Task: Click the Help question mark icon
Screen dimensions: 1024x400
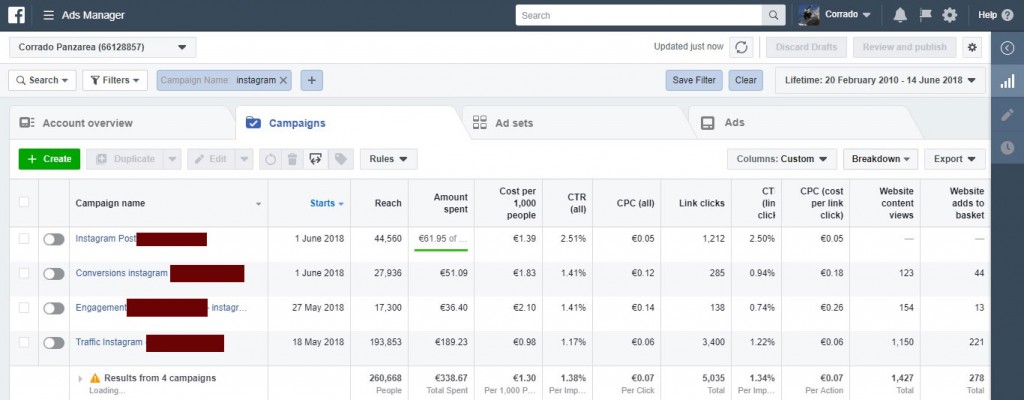Action: pos(1008,15)
